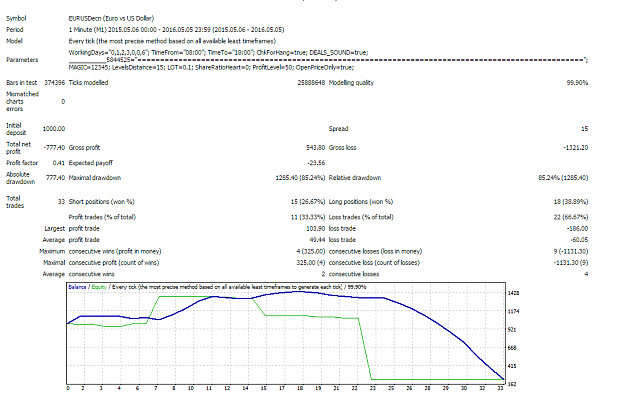Select the maximal drawdown value '1285.40 (85.24%)'
The width and height of the screenshot is (625, 393).
tap(300, 178)
